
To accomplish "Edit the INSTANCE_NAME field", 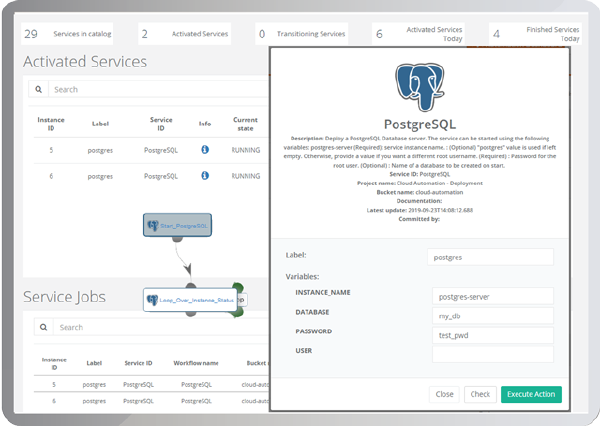I will (x=493, y=297).
